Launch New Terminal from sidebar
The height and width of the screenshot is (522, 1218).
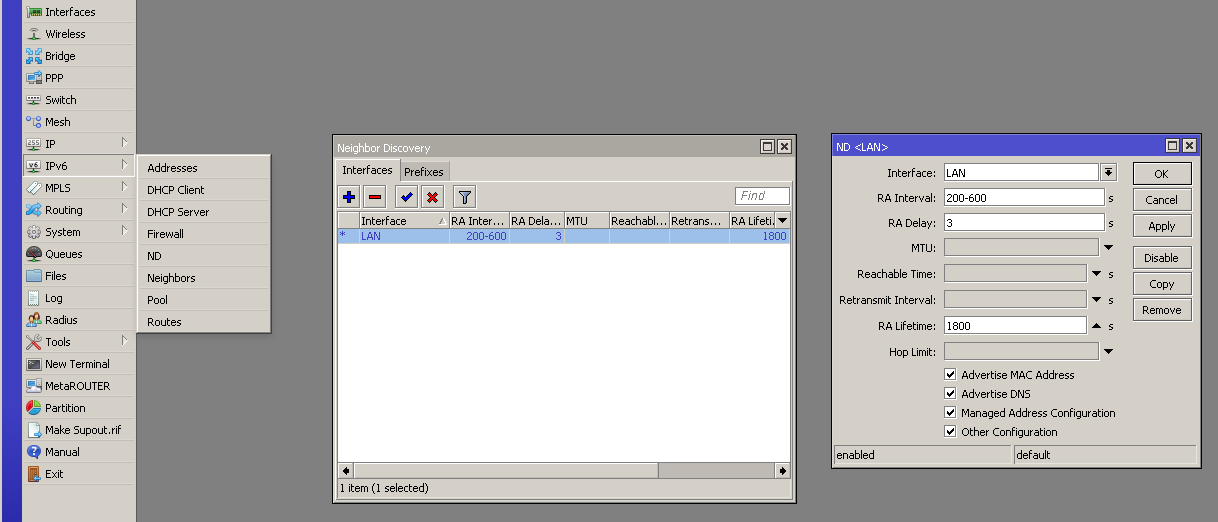(78, 364)
